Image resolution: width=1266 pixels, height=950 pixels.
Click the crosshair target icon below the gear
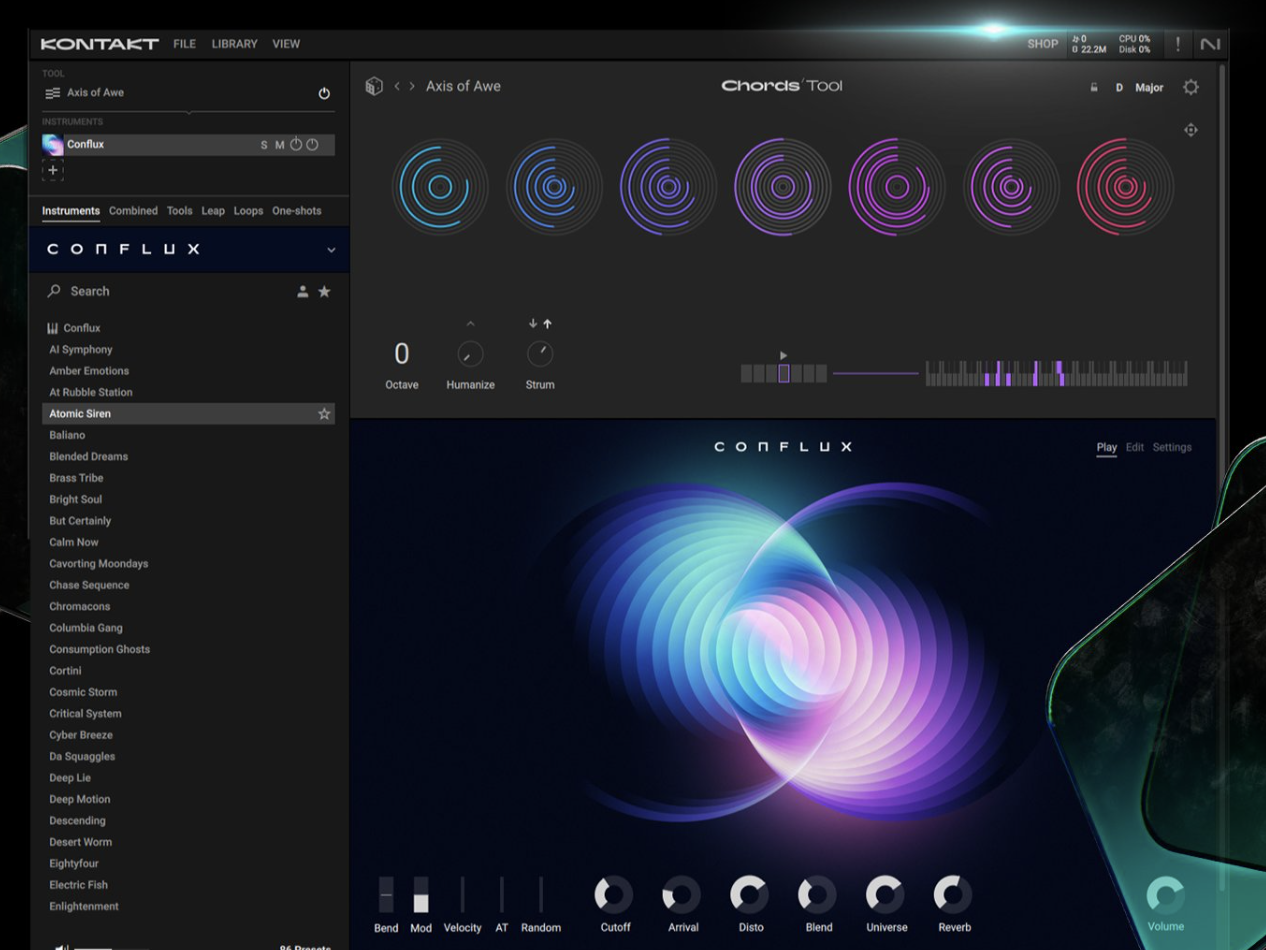point(1190,130)
